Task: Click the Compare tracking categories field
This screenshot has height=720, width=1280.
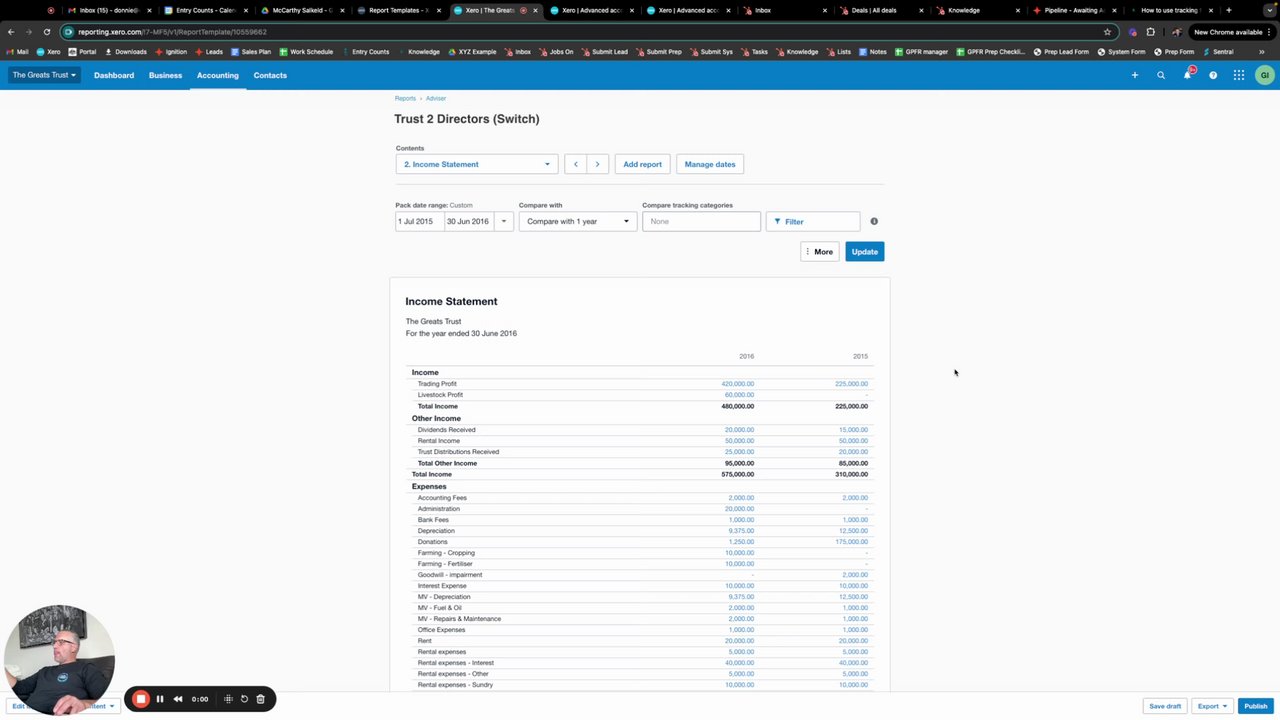Action: (x=701, y=221)
